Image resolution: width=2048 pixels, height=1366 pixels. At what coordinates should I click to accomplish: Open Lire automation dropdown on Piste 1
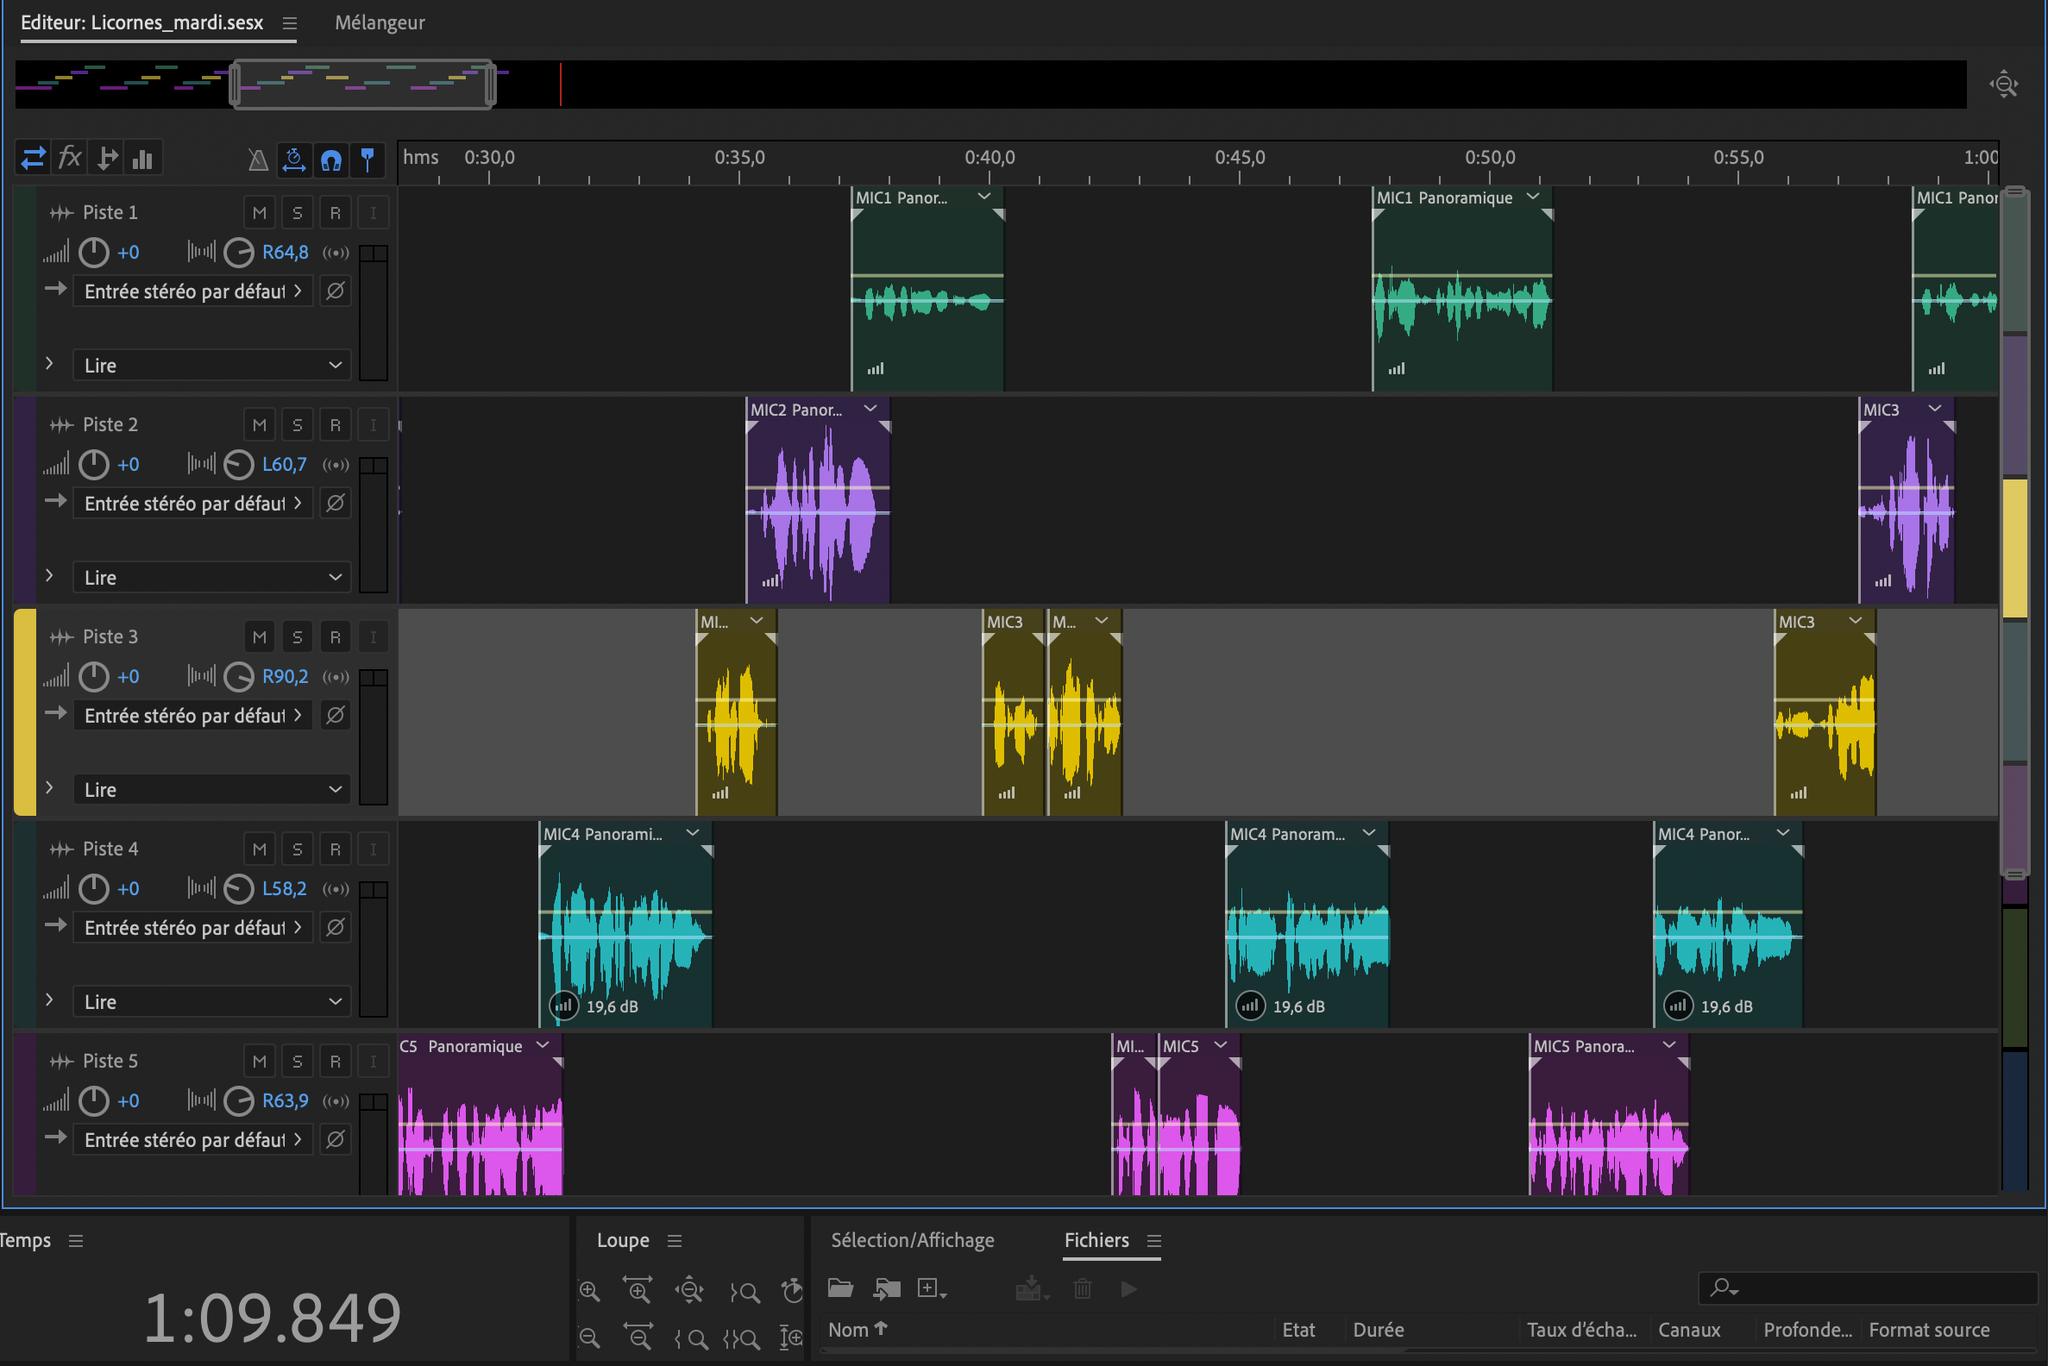211,365
